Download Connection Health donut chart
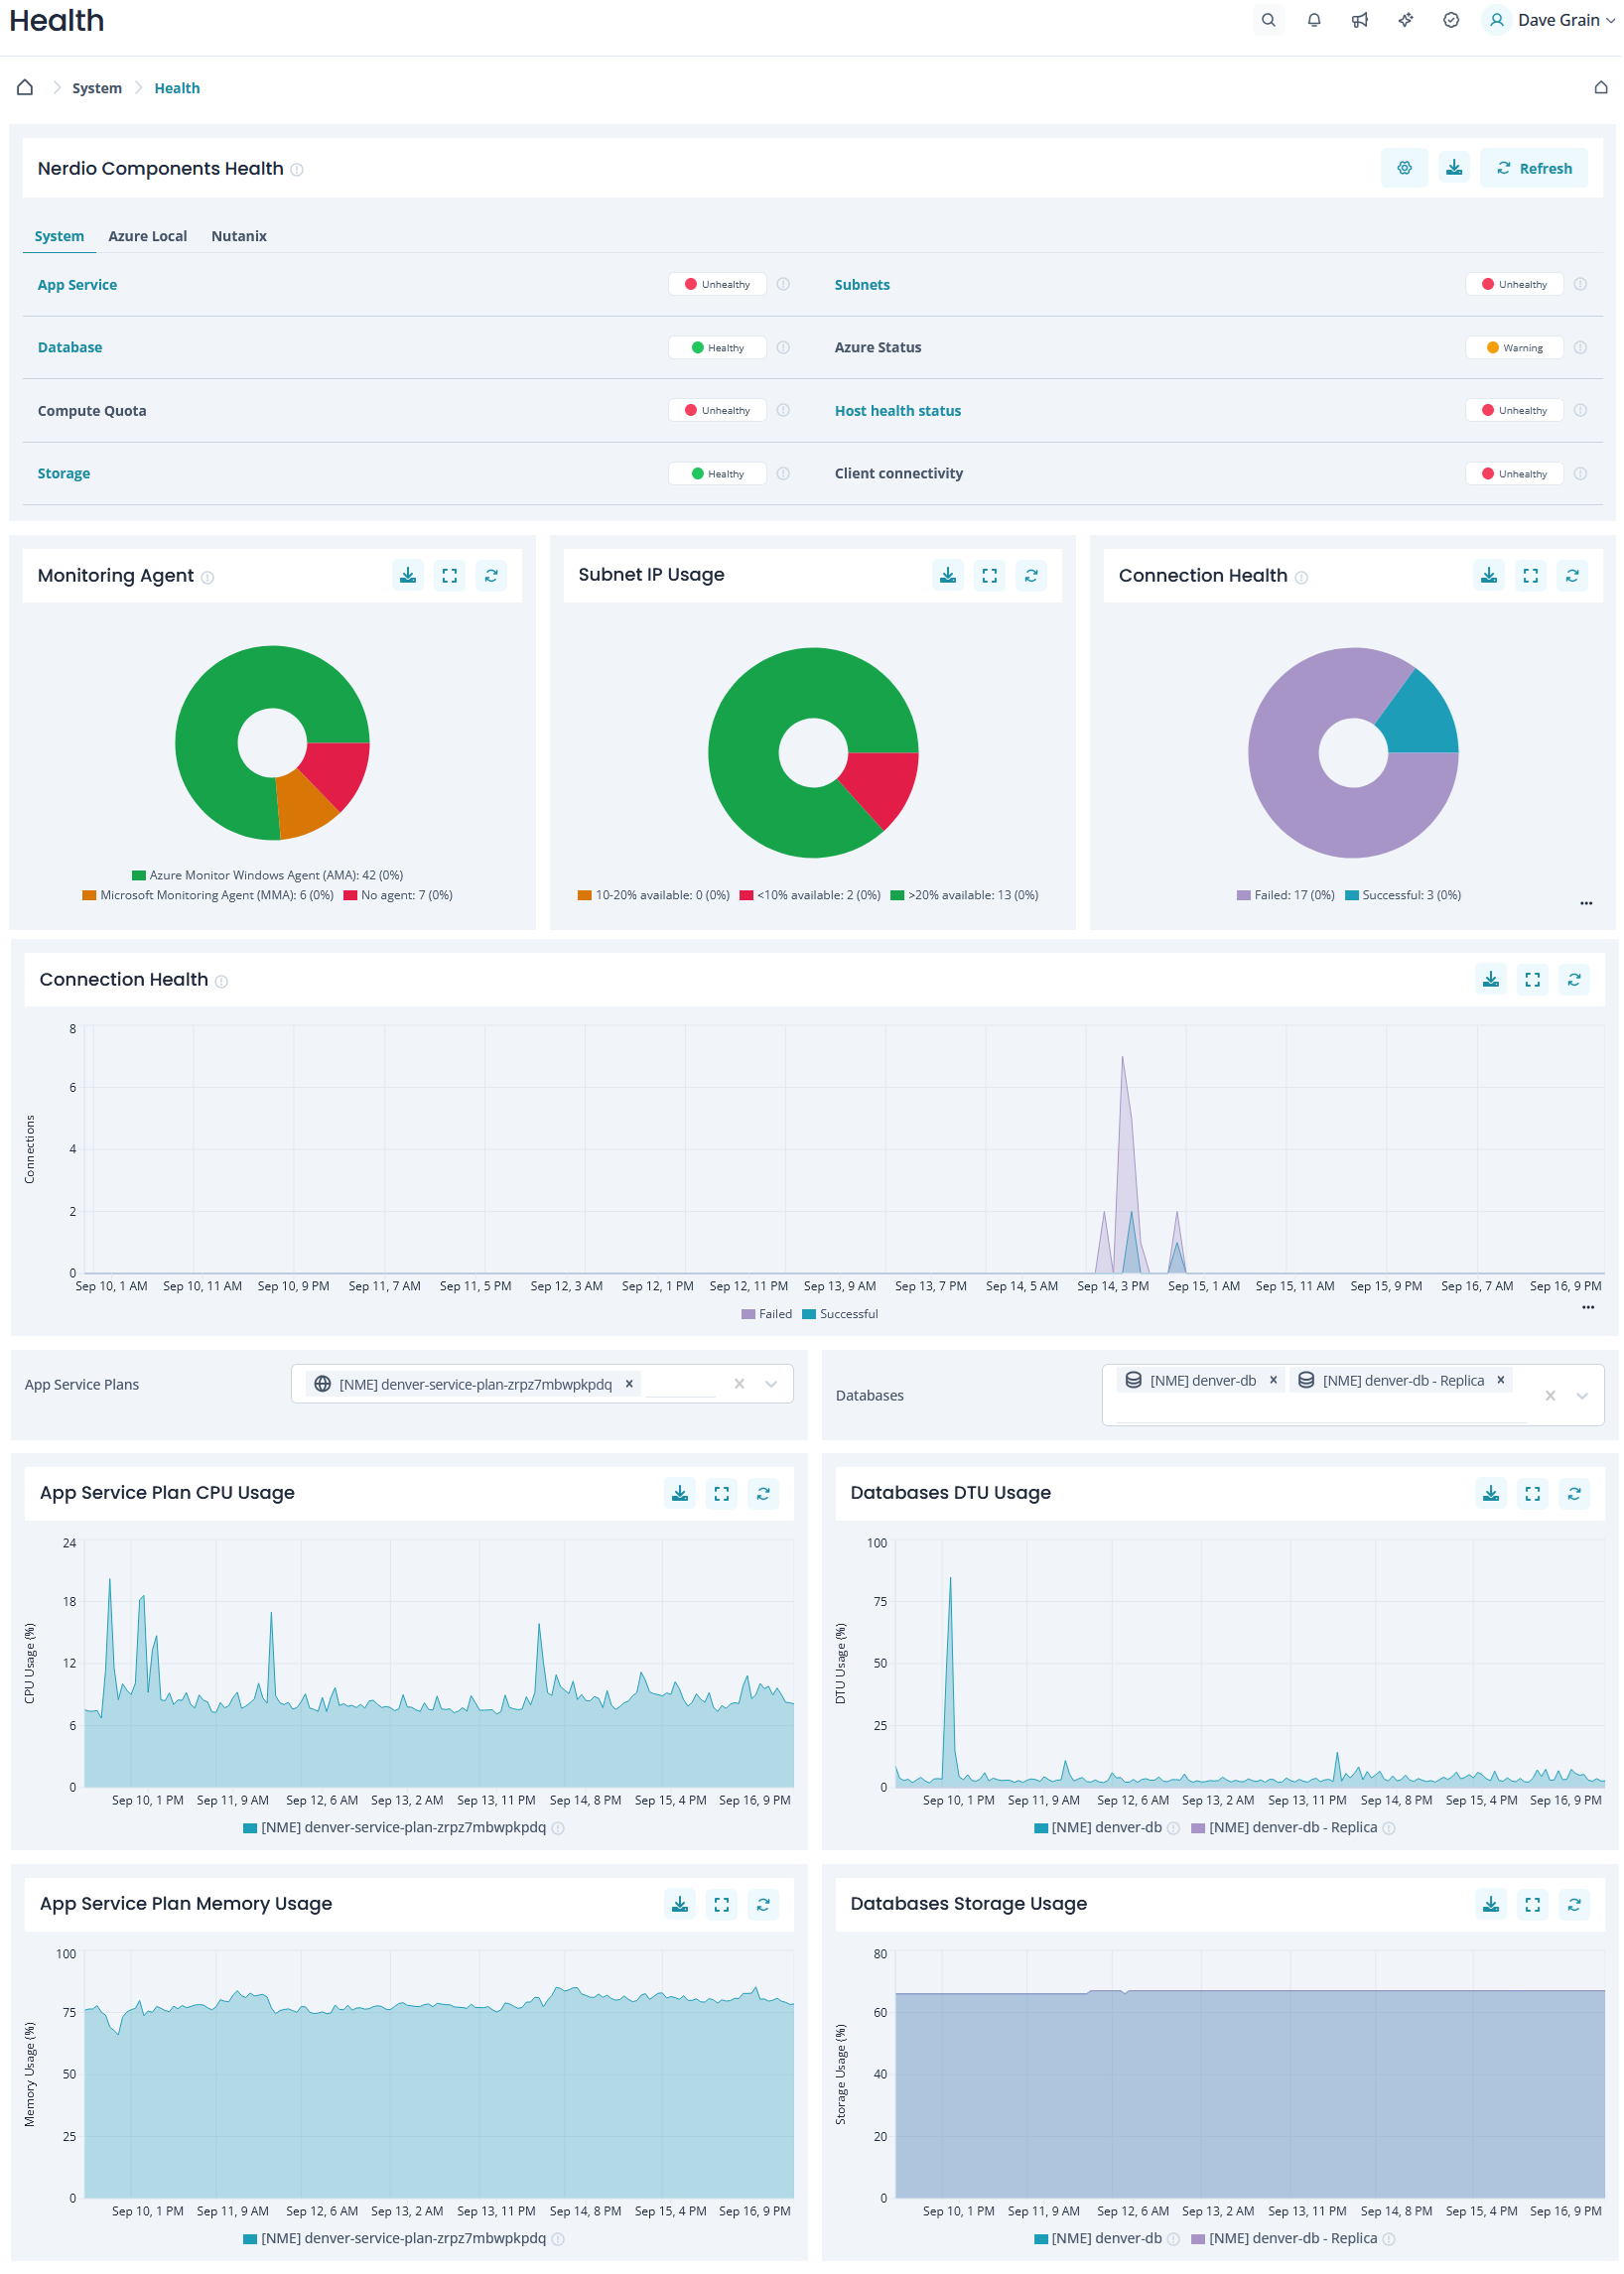This screenshot has width=1624, height=2274. (1489, 576)
